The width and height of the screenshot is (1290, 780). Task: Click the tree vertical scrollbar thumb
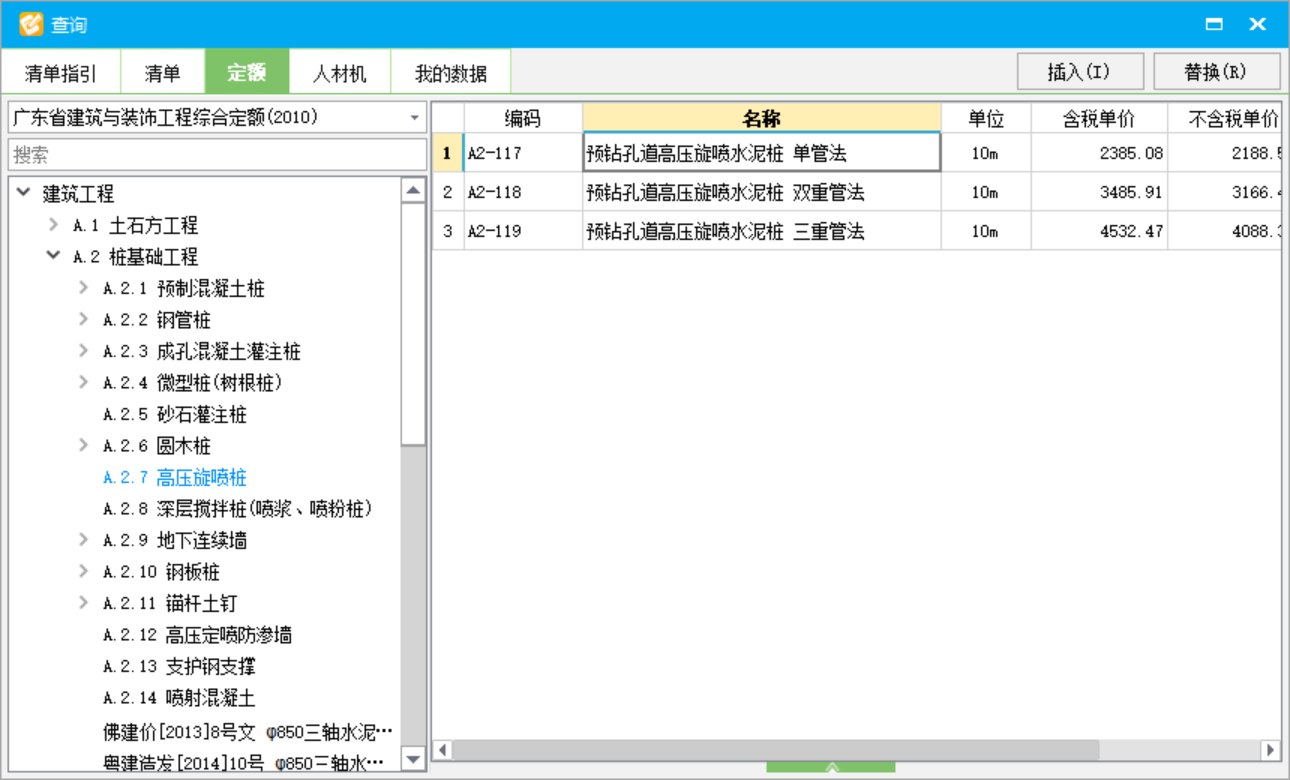pos(413,324)
